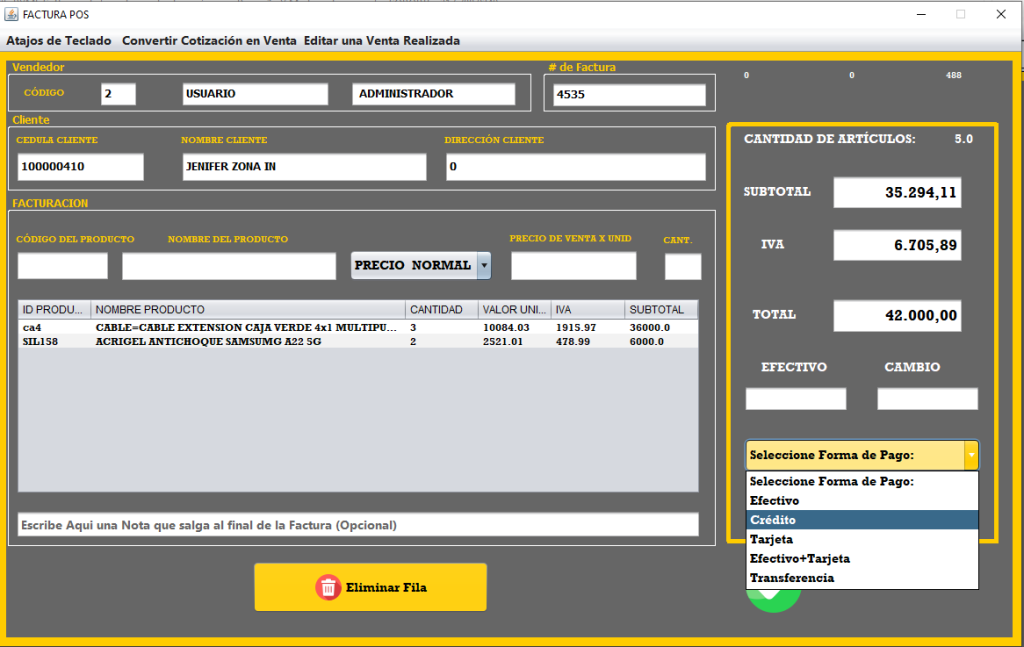The height and width of the screenshot is (647, 1024).
Task: Pick Efectivo+Tarjeta payment option
Action: coord(800,559)
